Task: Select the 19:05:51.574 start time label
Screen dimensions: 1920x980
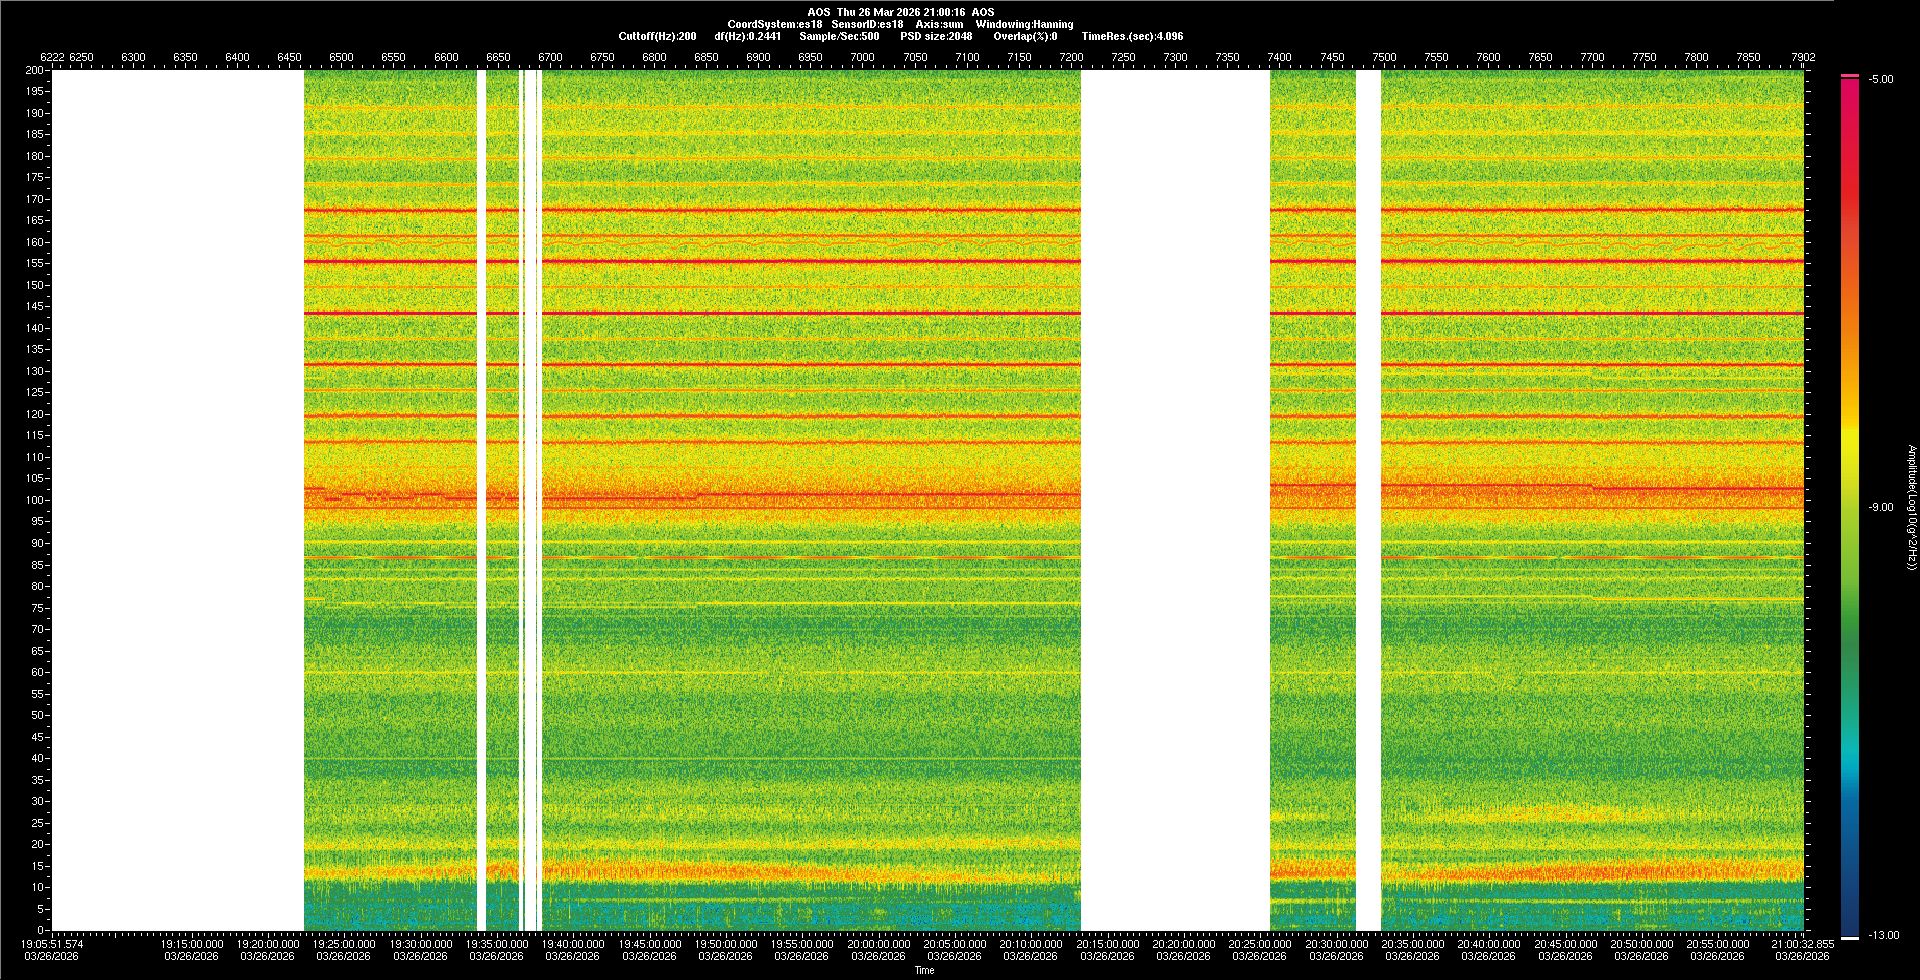Action: [x=53, y=944]
